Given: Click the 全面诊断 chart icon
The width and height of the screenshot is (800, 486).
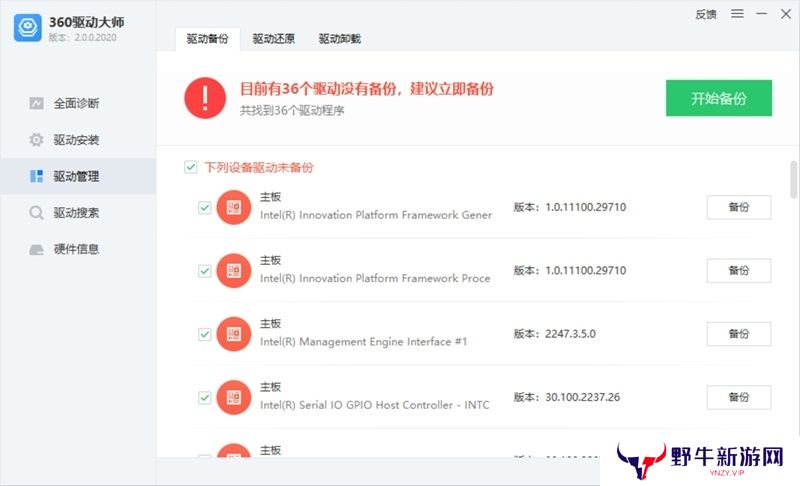Looking at the screenshot, I should point(36,104).
